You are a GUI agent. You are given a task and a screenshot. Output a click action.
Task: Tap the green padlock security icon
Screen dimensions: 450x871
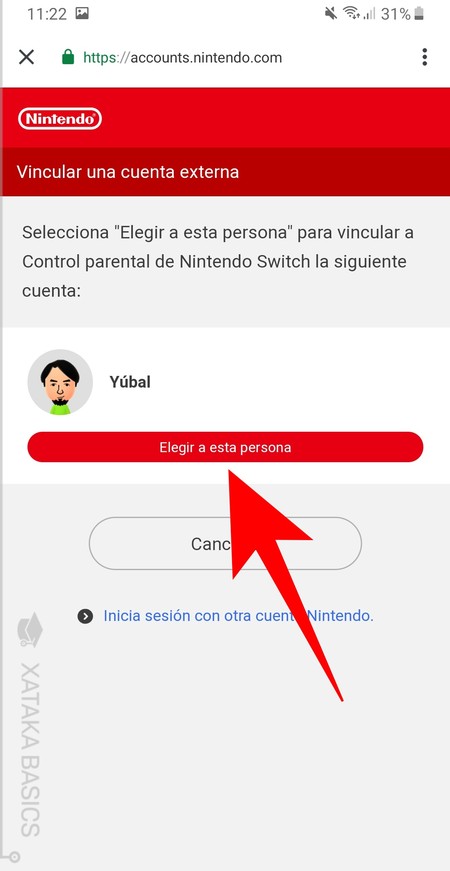pyautogui.click(x=68, y=57)
